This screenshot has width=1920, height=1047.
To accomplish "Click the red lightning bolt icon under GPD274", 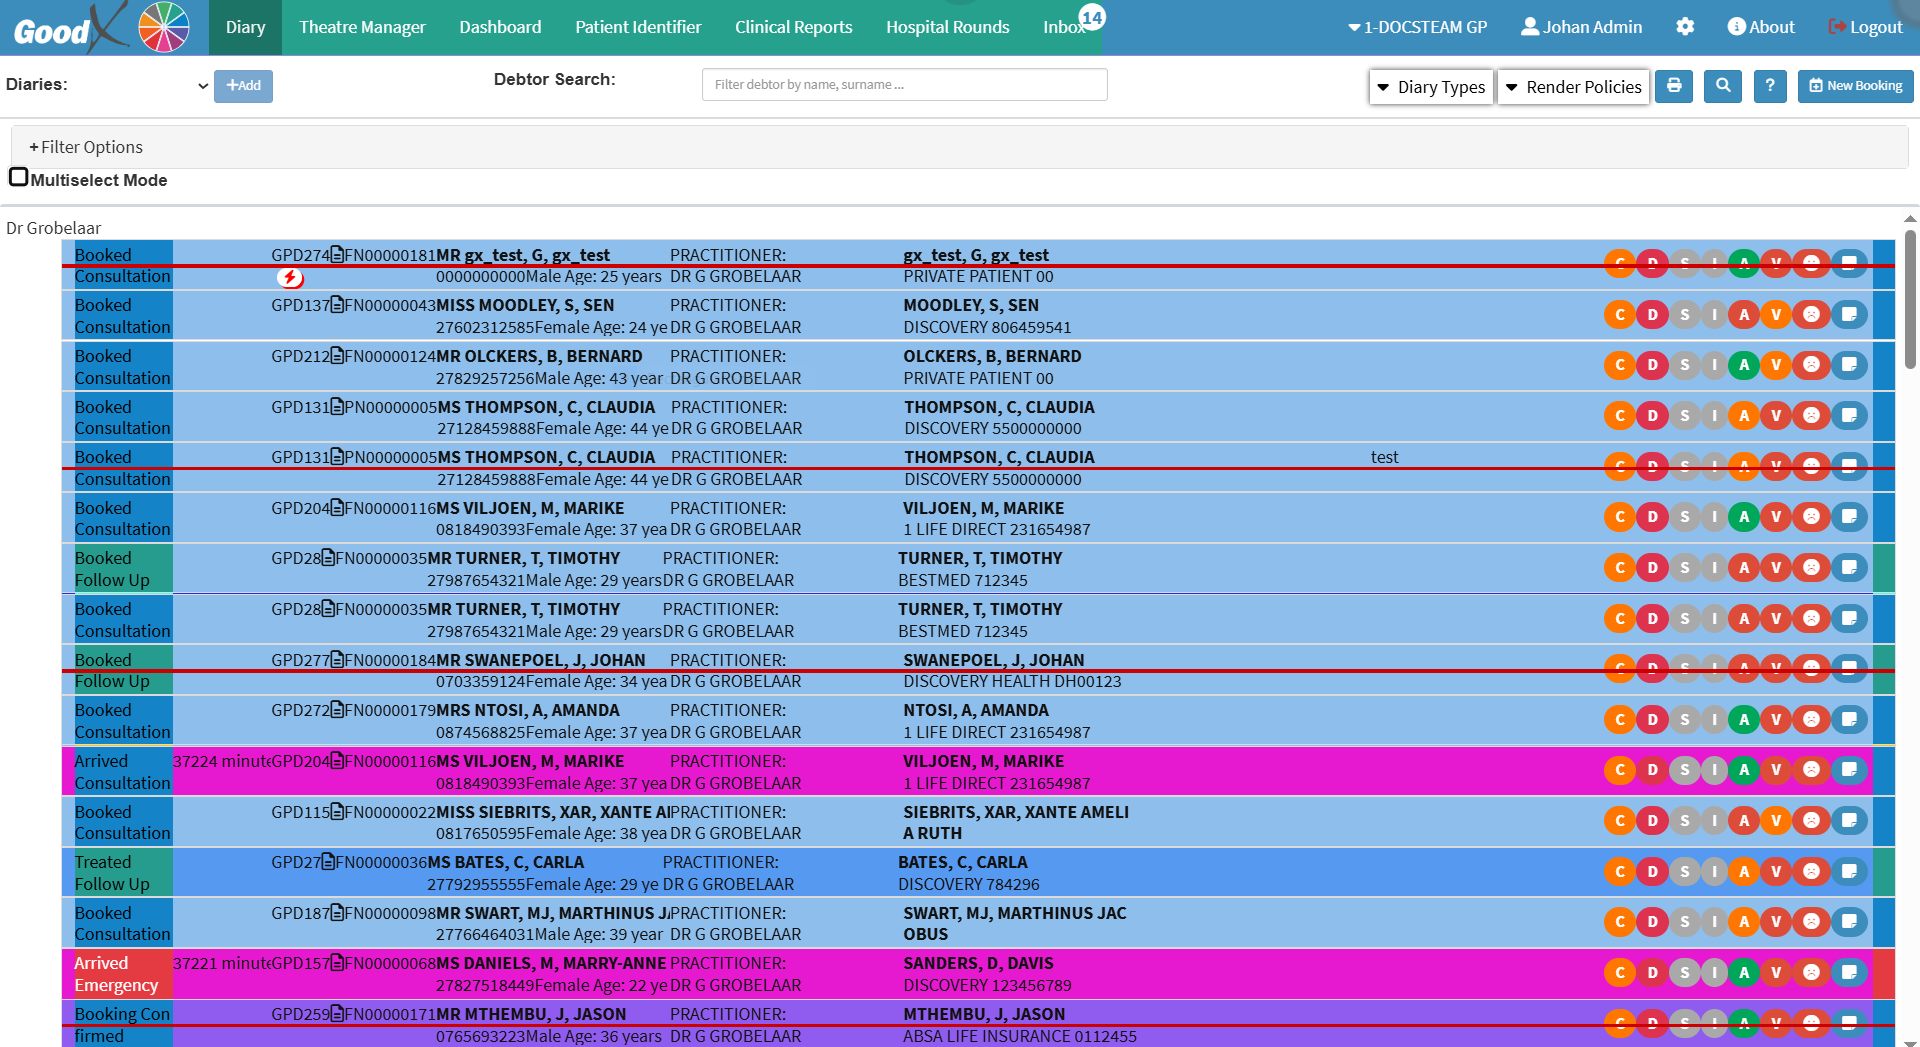I will coord(290,278).
